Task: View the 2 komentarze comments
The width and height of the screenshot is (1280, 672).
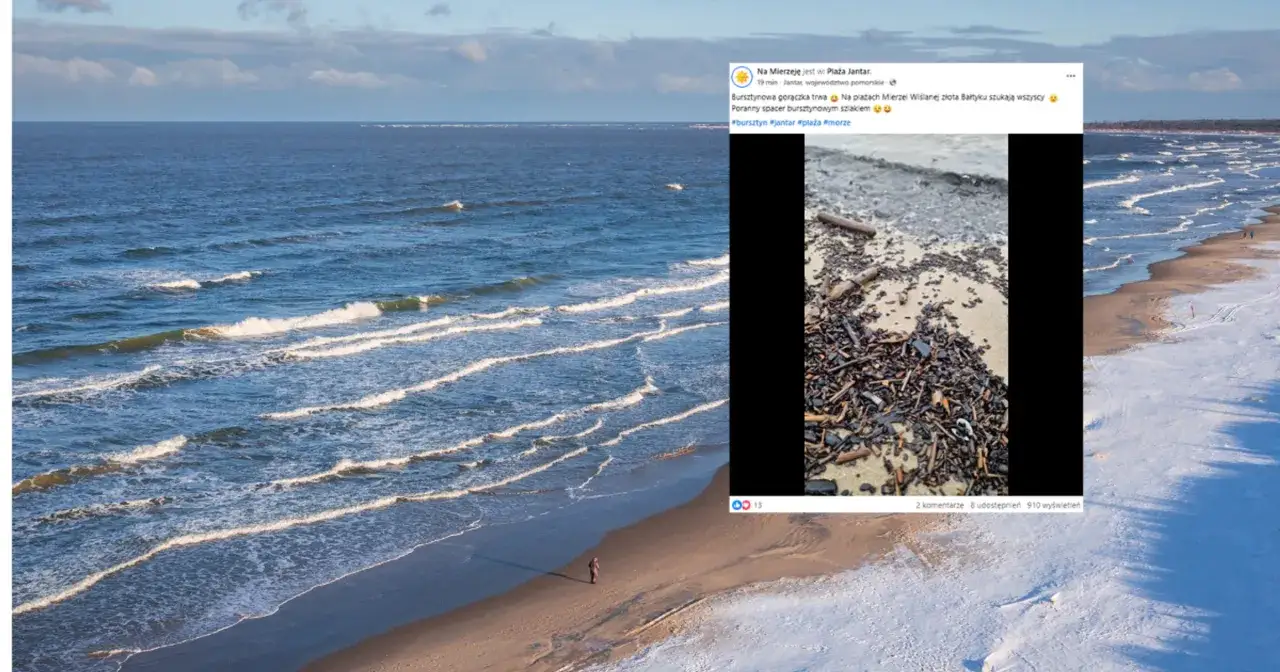Action: click(939, 505)
